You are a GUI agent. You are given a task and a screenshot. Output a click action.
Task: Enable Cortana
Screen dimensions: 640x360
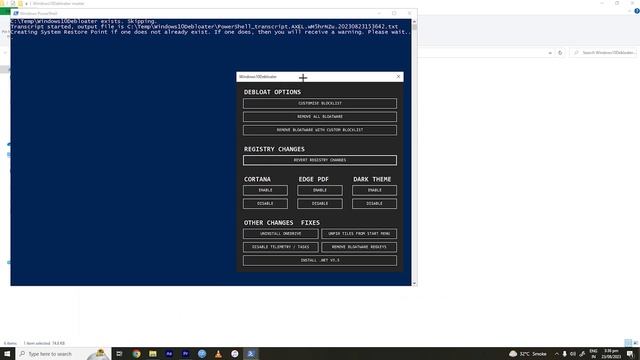click(265, 190)
